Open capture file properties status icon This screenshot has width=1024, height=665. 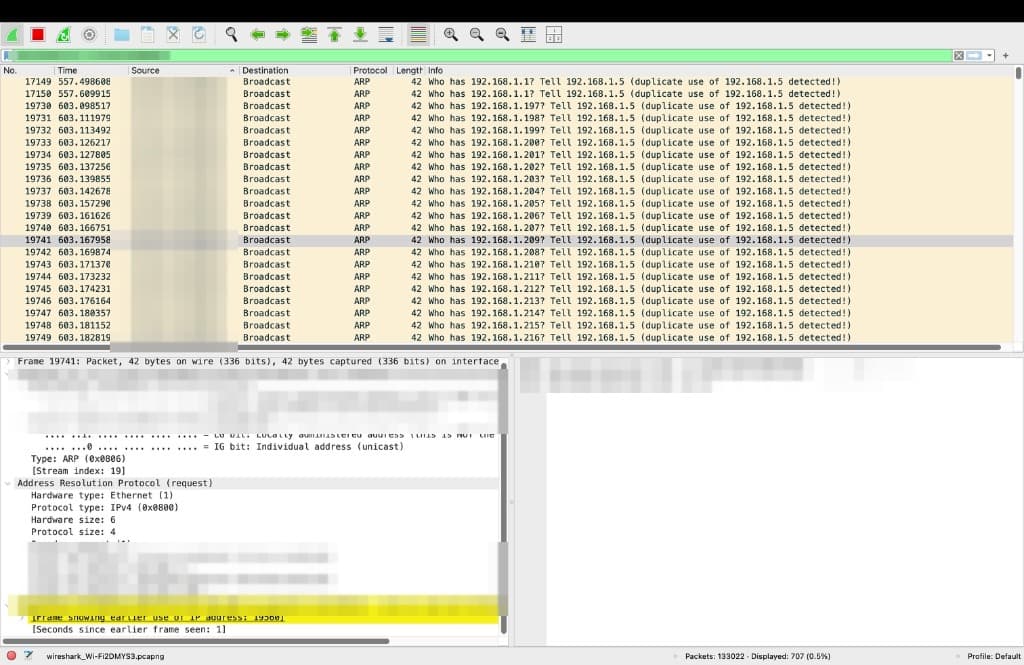coord(29,656)
